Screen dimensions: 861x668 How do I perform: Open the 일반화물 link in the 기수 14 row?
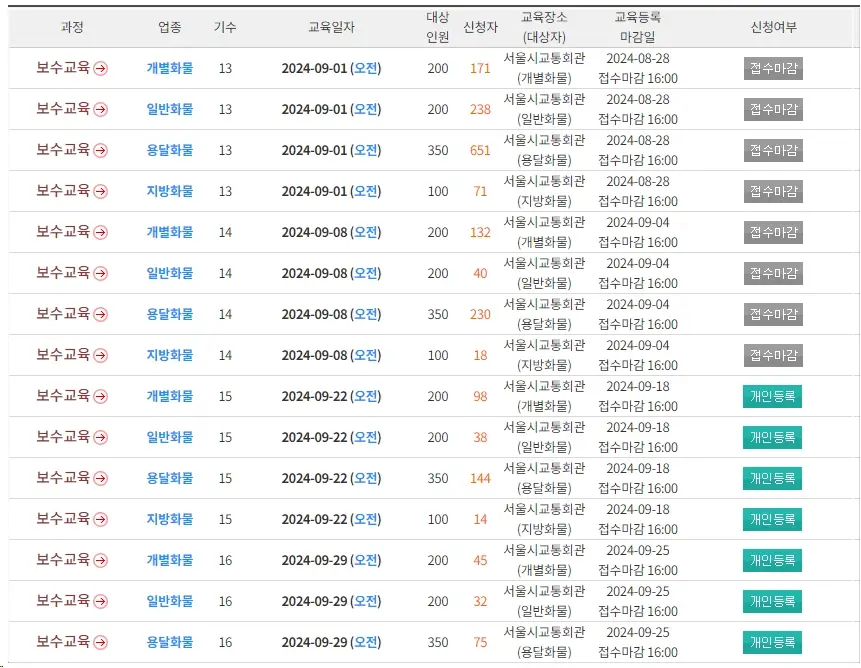click(x=168, y=273)
